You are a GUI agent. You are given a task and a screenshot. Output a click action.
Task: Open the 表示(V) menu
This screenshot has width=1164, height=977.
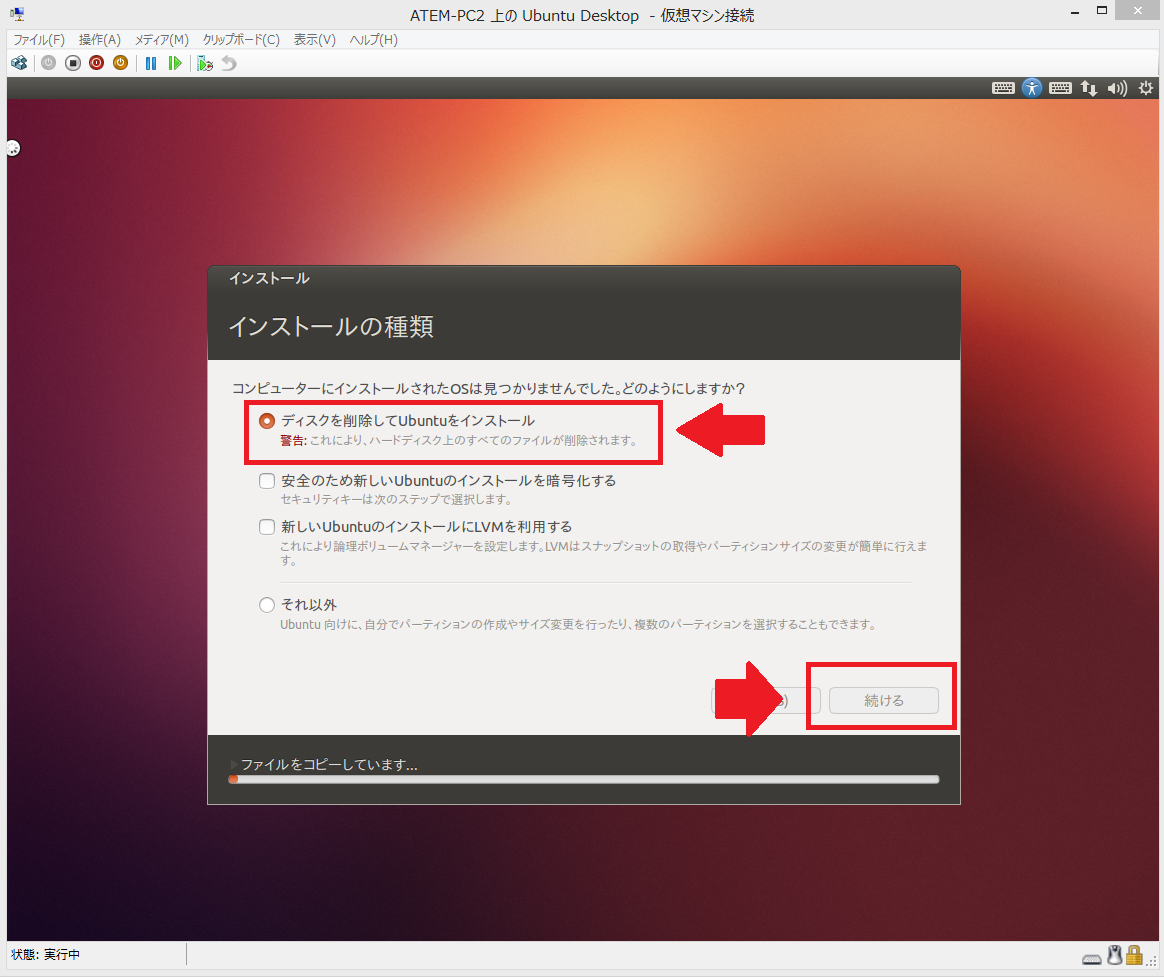(x=315, y=39)
